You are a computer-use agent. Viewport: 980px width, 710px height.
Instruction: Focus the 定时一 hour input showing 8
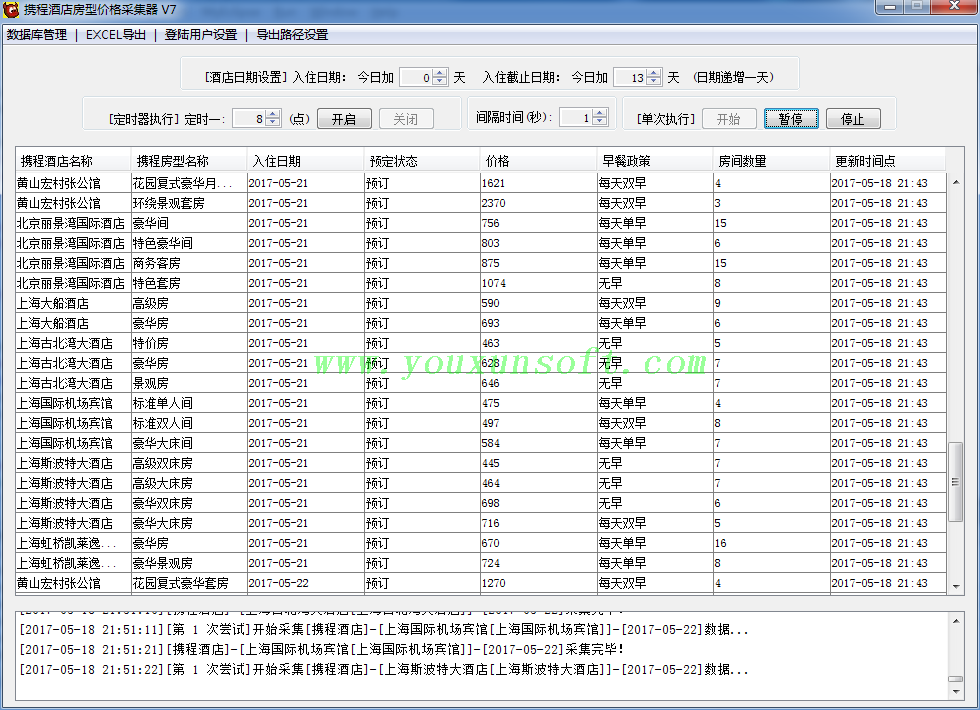249,118
